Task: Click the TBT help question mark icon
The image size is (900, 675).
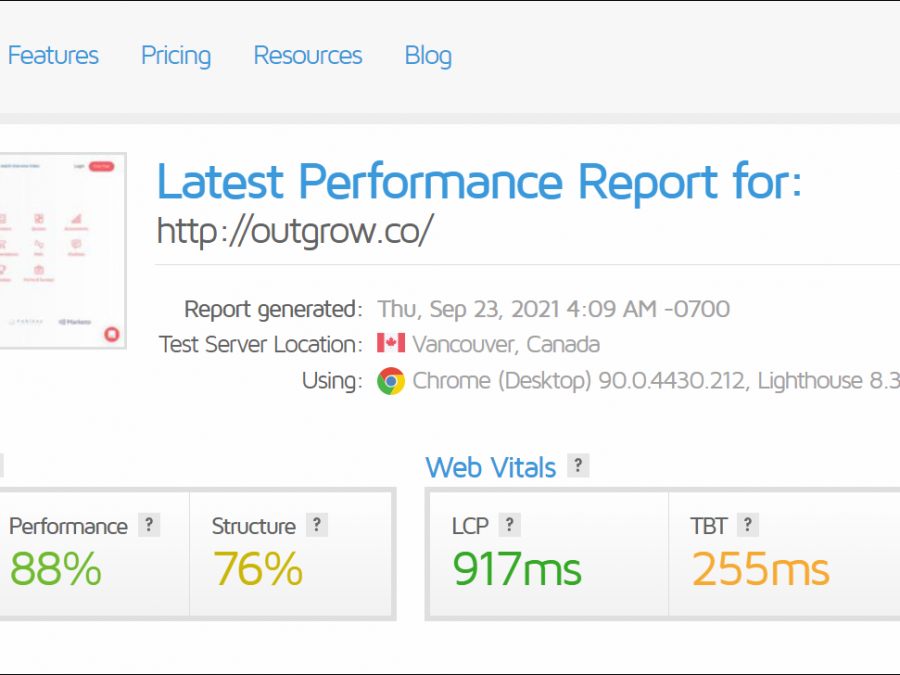Action: 747,525
